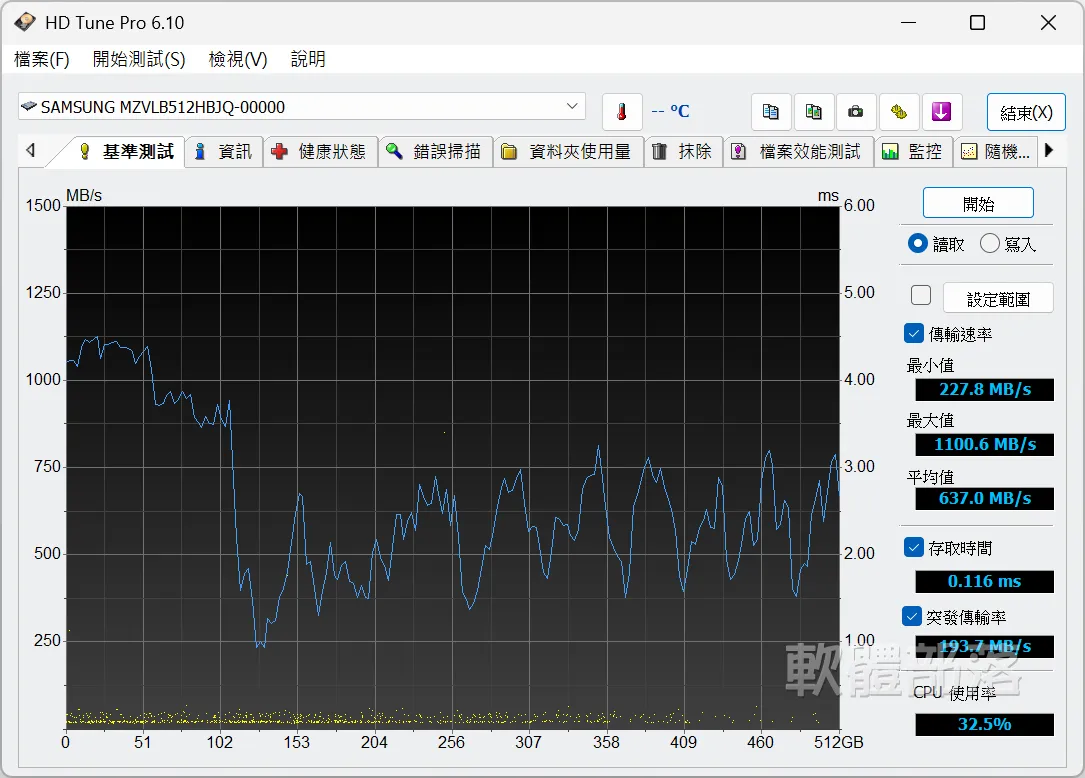The image size is (1085, 778).
Task: Click the trash can erase icon
Action: (x=659, y=152)
